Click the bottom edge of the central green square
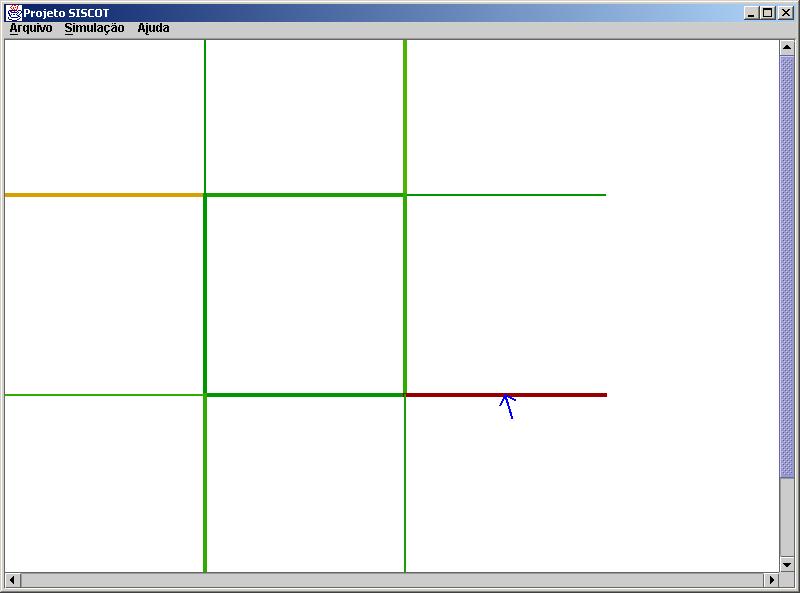The width and height of the screenshot is (800, 593). click(x=305, y=395)
